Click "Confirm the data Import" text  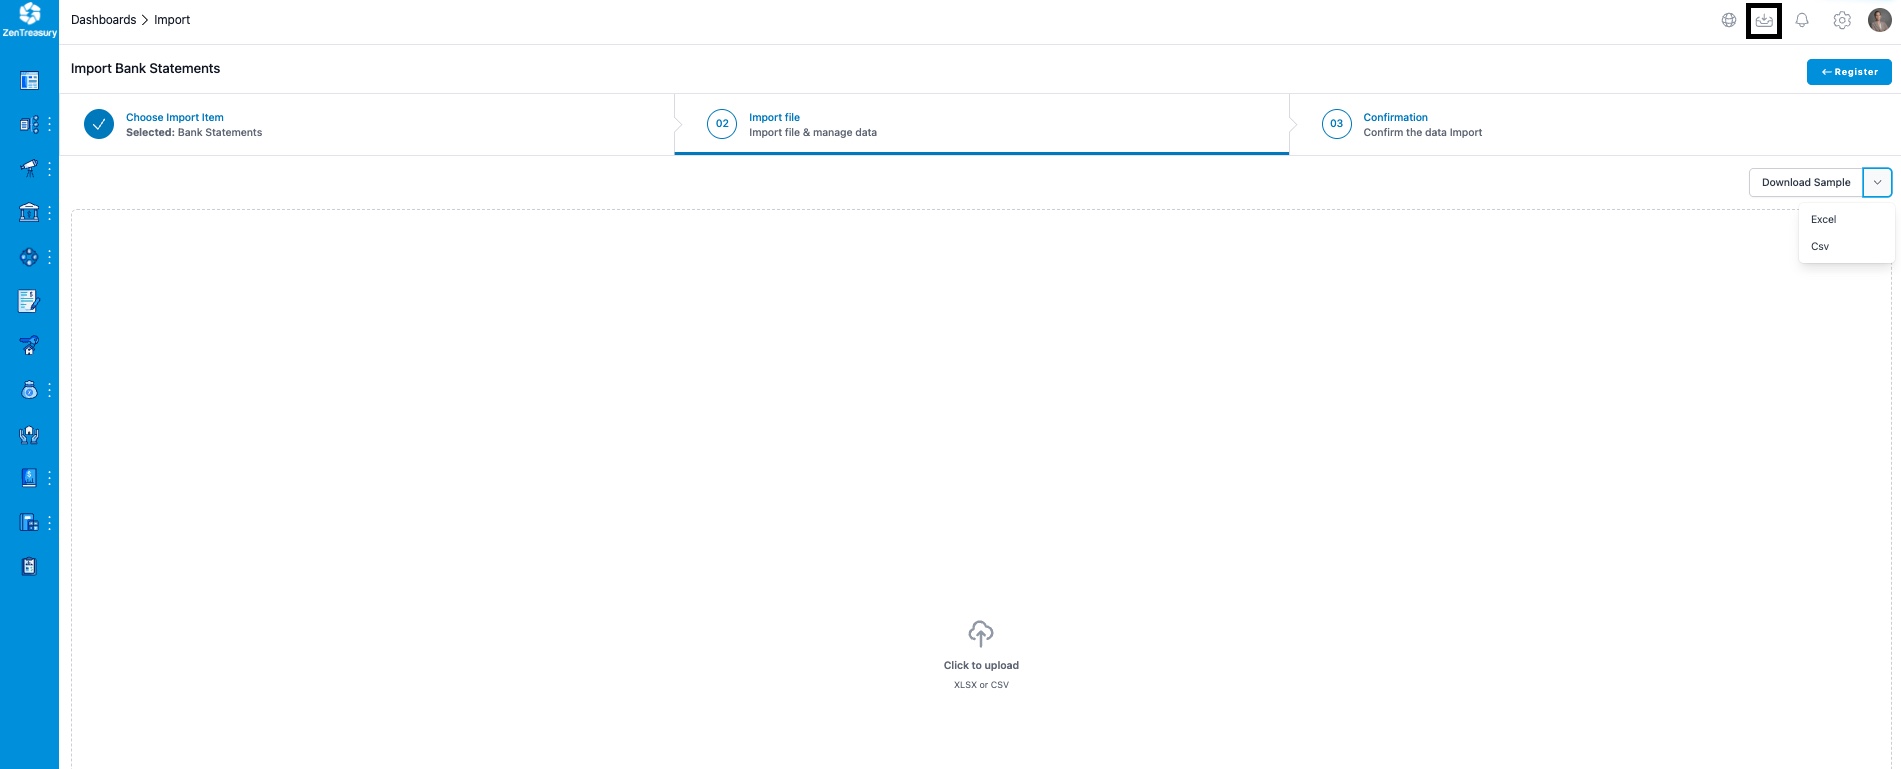[x=1422, y=132]
